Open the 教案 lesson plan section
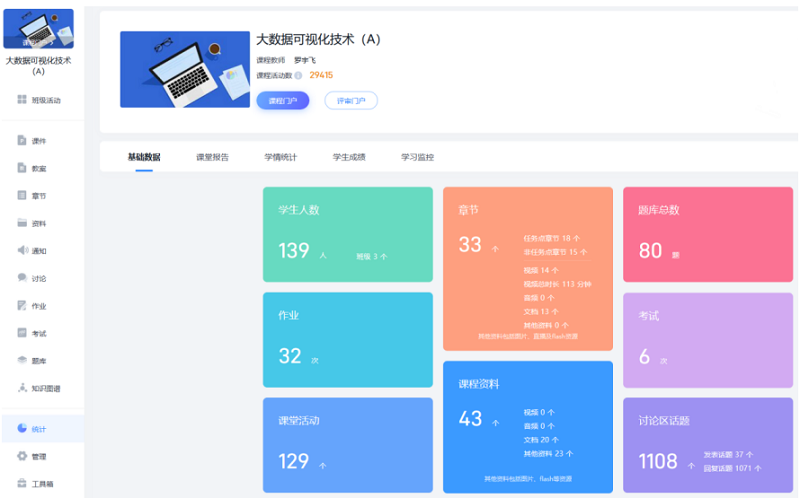Image resolution: width=800 pixels, height=498 pixels. point(22,168)
